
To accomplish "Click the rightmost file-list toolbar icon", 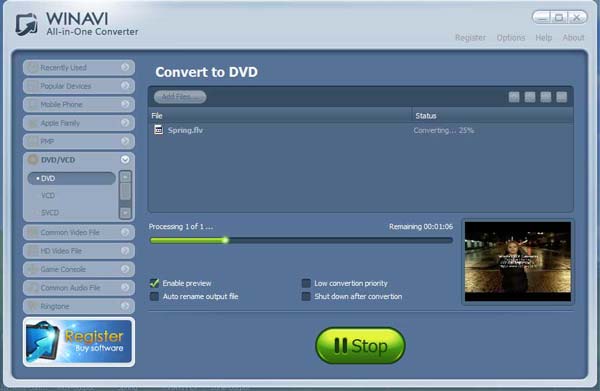I will (x=561, y=97).
